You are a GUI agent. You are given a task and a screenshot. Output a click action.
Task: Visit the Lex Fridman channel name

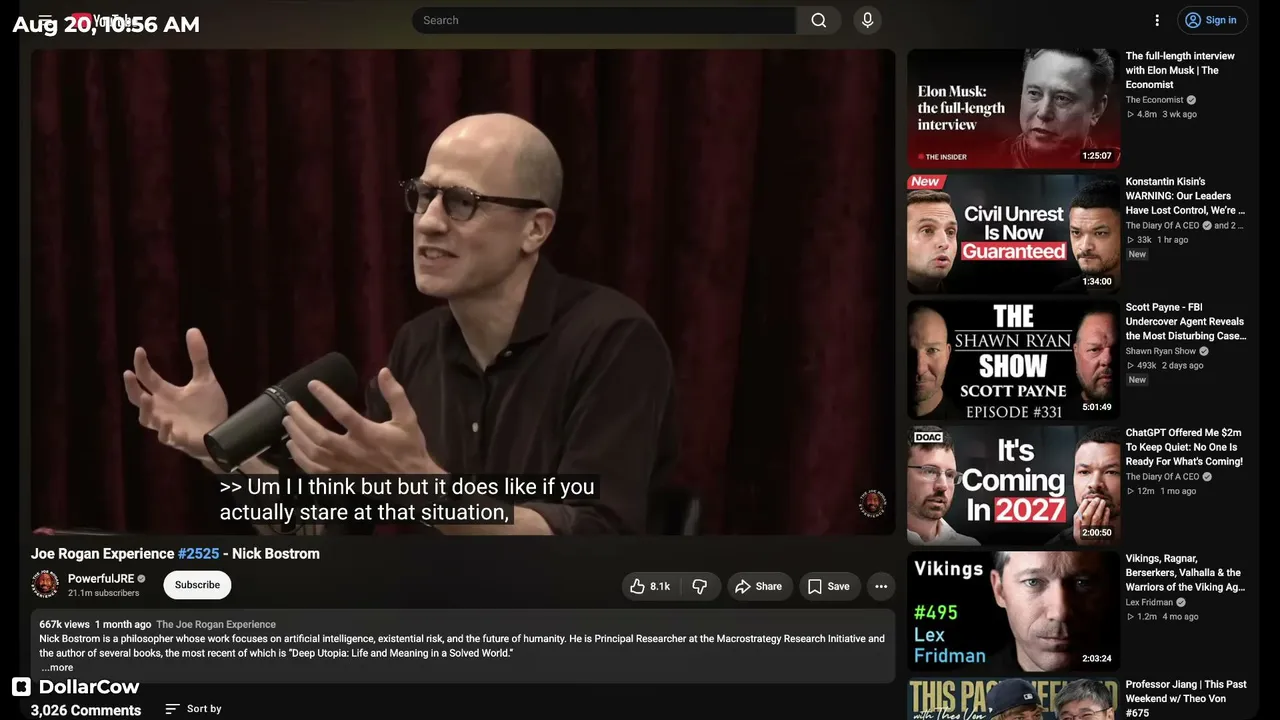coord(1149,603)
